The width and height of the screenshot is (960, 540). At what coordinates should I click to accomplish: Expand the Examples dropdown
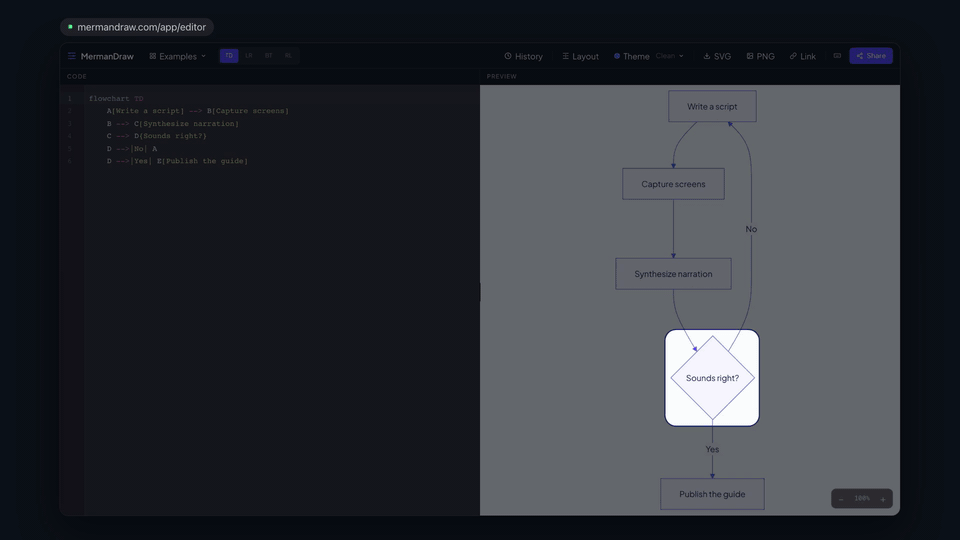point(178,56)
